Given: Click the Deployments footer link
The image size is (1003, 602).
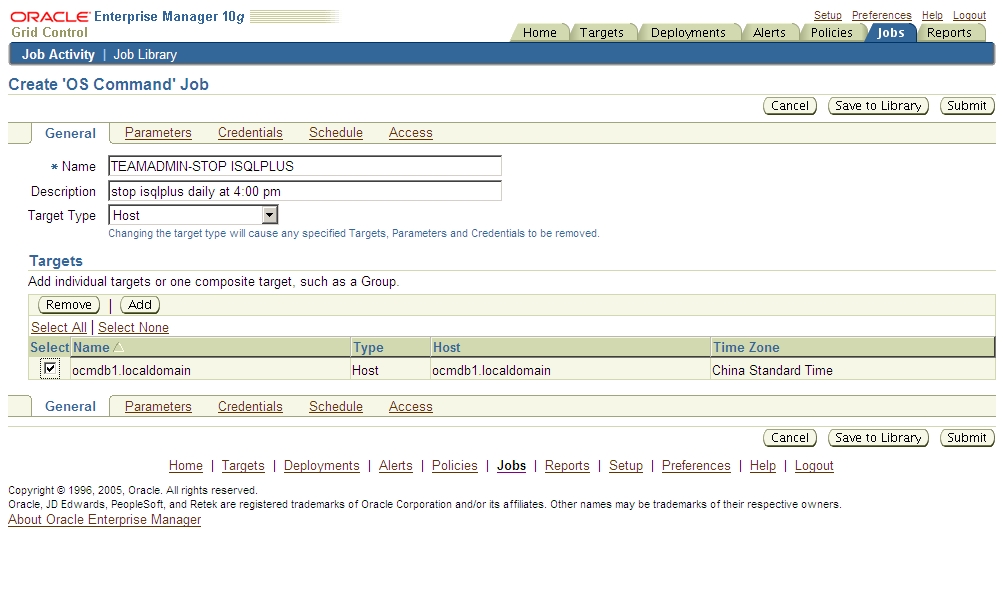Looking at the screenshot, I should 322,466.
